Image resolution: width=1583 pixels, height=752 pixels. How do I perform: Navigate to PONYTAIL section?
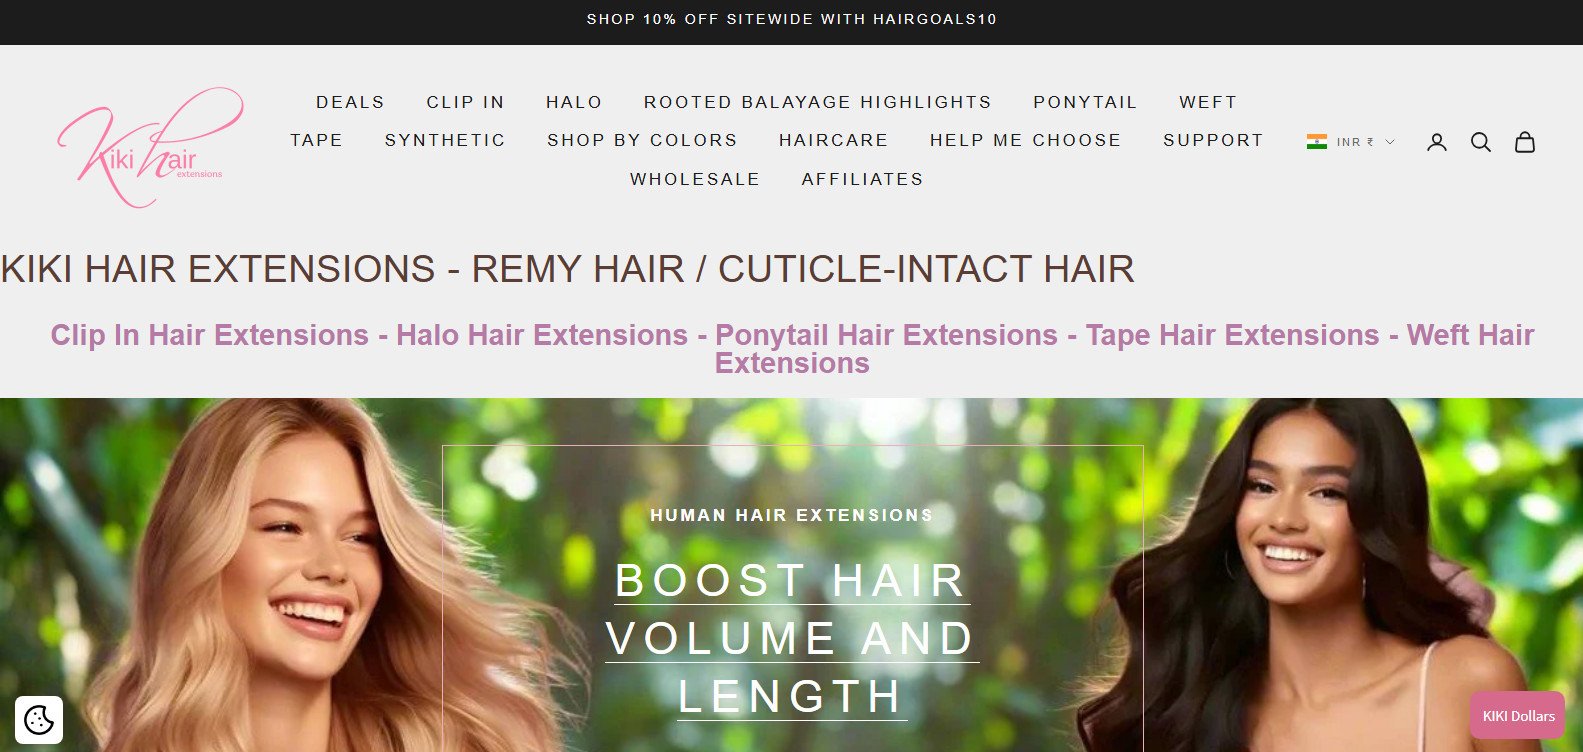click(1085, 102)
